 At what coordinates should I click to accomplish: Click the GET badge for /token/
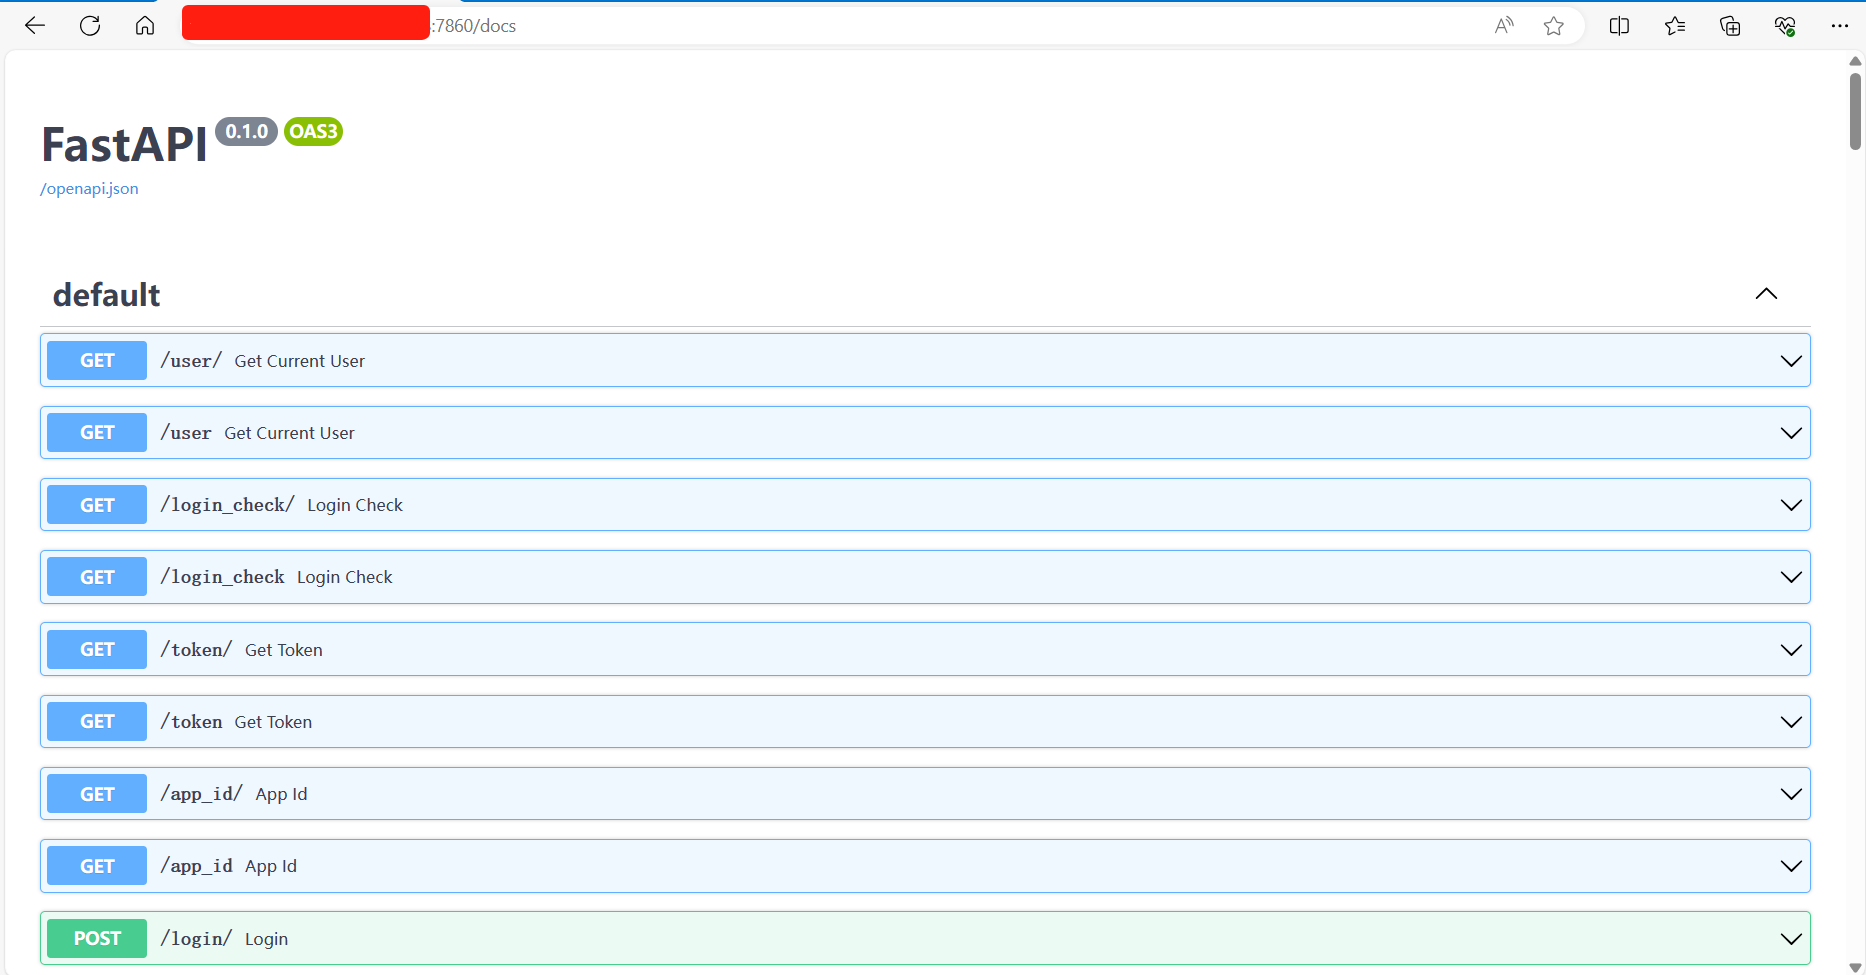97,650
